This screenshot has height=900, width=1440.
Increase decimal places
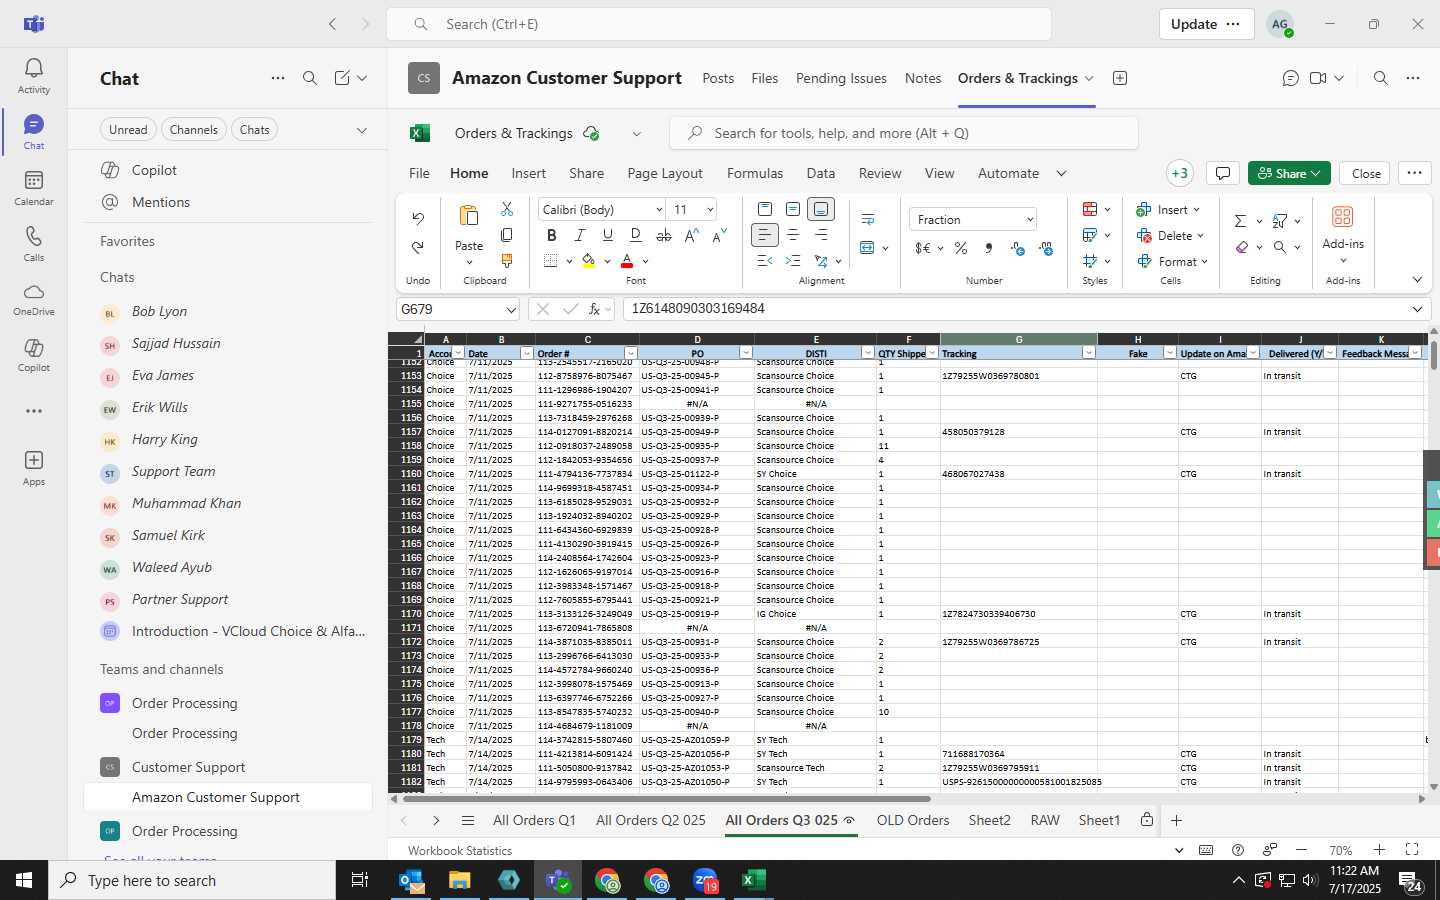tap(1018, 248)
